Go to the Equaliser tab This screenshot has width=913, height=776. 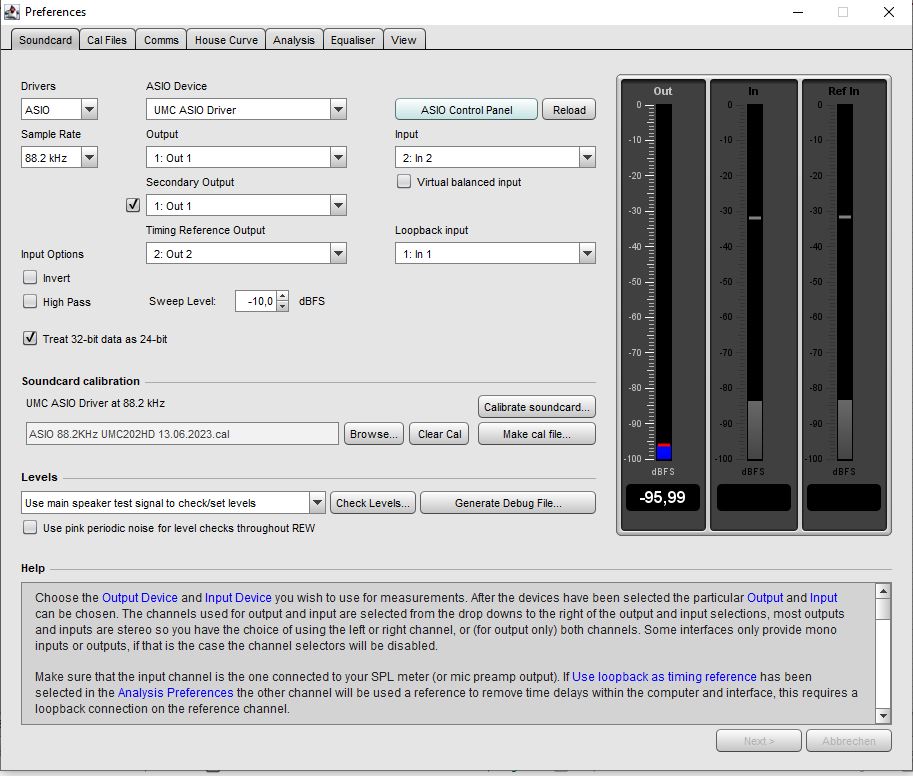click(x=353, y=40)
